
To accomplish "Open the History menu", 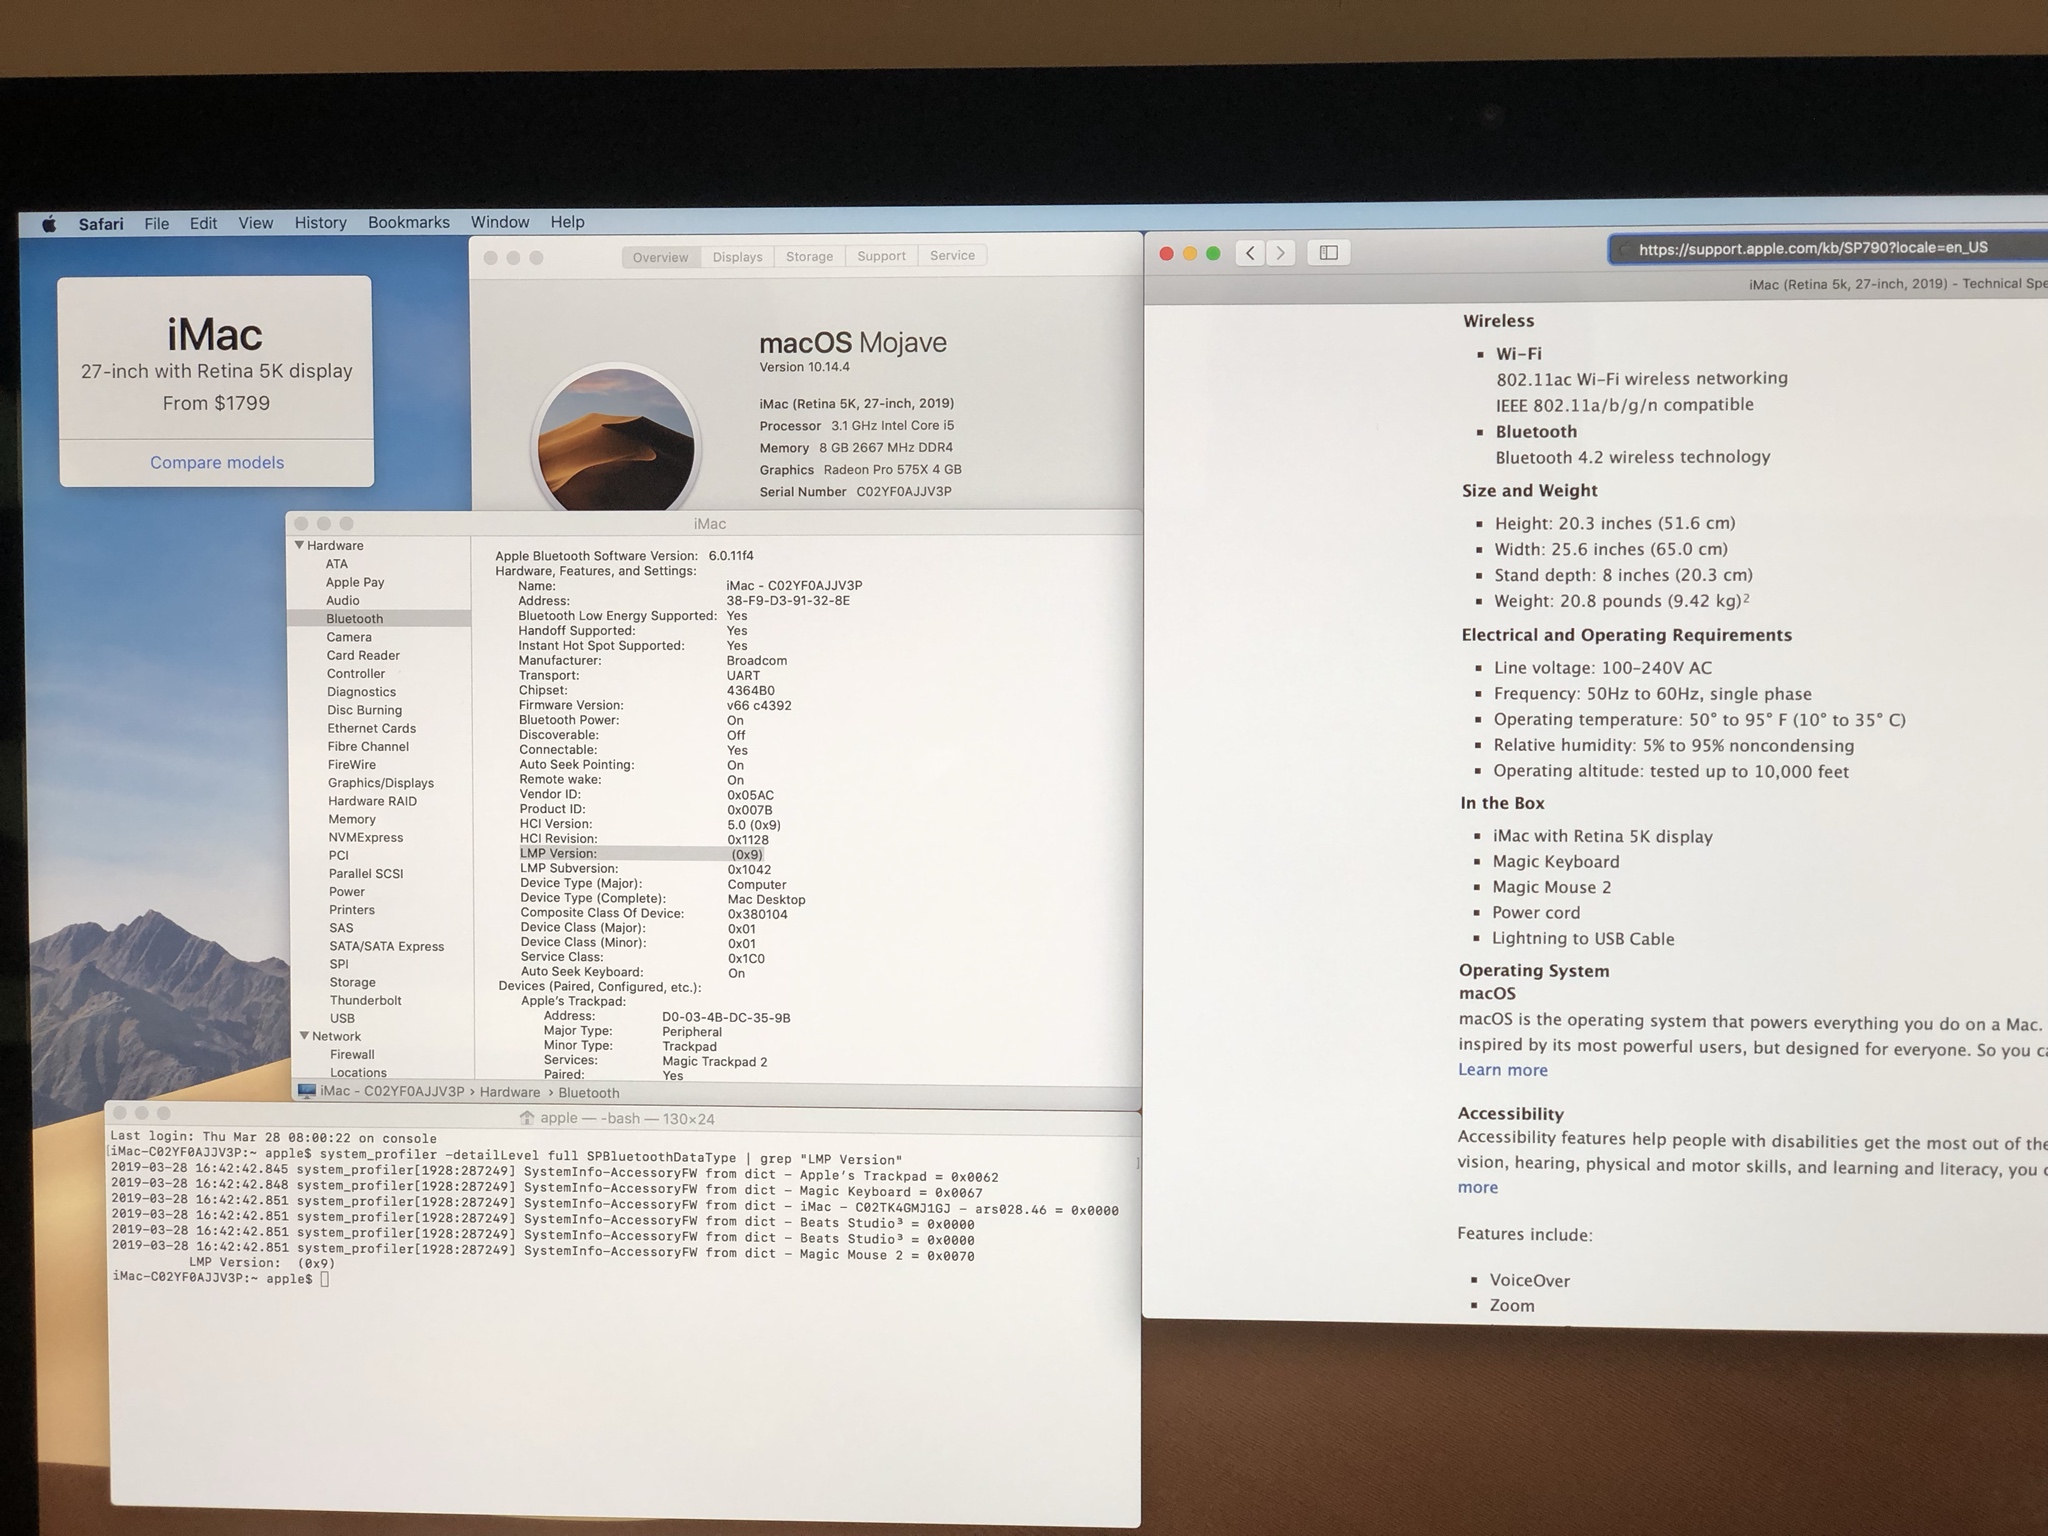I will [x=320, y=223].
